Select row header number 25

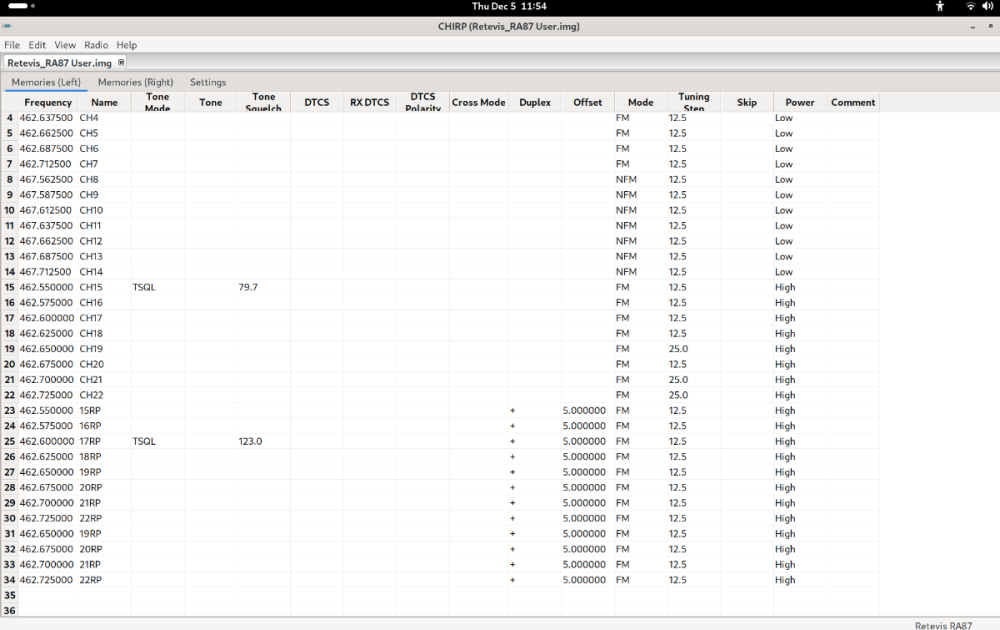coord(10,441)
